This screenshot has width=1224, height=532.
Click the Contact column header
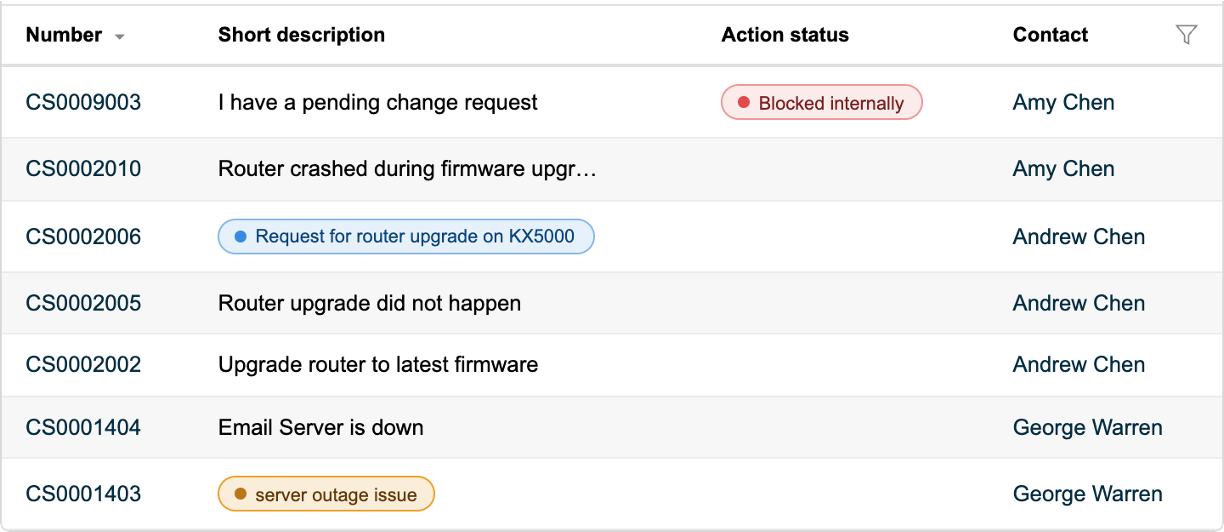1050,35
